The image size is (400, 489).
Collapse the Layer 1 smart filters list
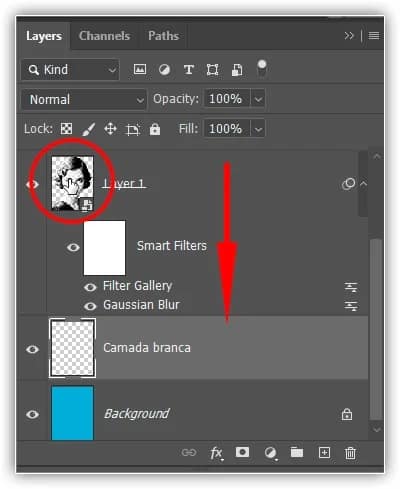click(363, 183)
